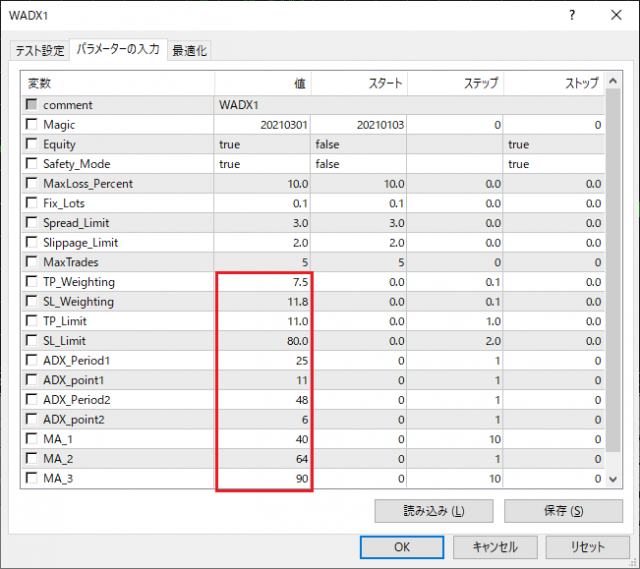
Task: Check the Slippage_Limit checkbox
Action: [31, 242]
